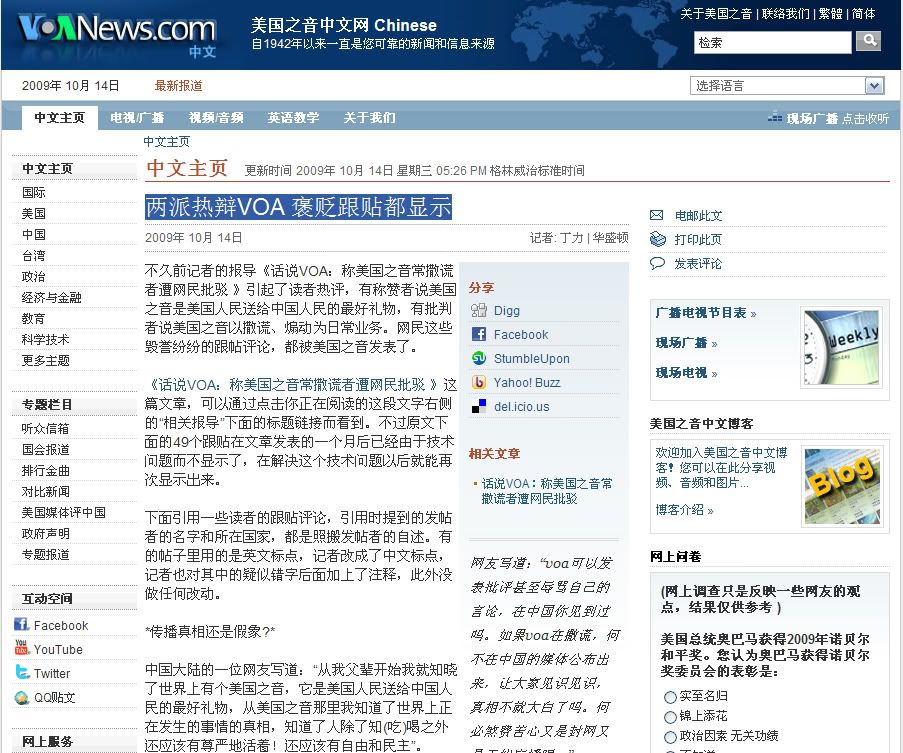Click the 打印此页 printer icon
Image resolution: width=903 pixels, height=753 pixels.
[x=657, y=240]
